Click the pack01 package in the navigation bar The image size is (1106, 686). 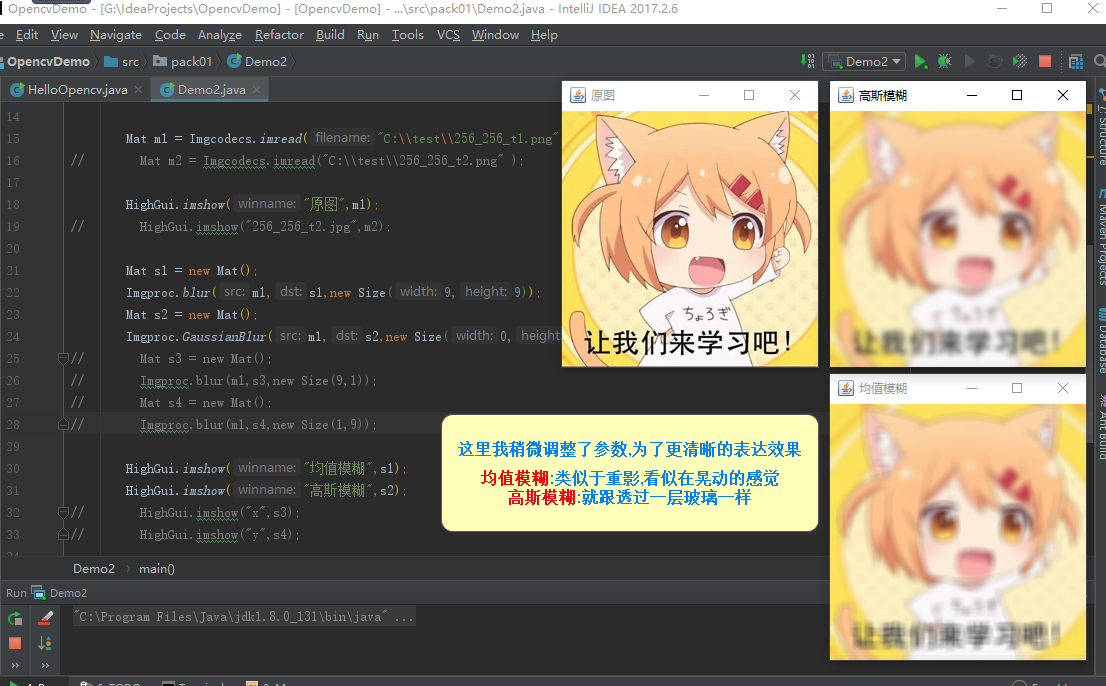183,61
